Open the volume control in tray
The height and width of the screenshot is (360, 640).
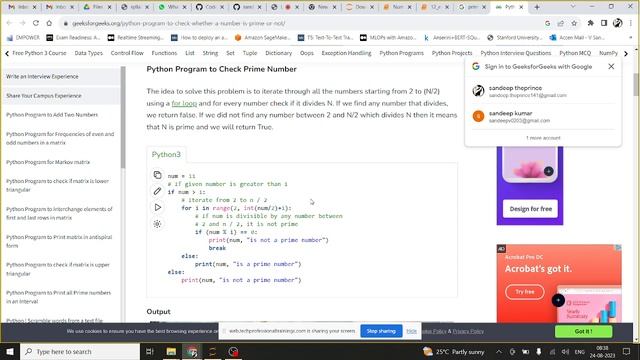point(565,351)
